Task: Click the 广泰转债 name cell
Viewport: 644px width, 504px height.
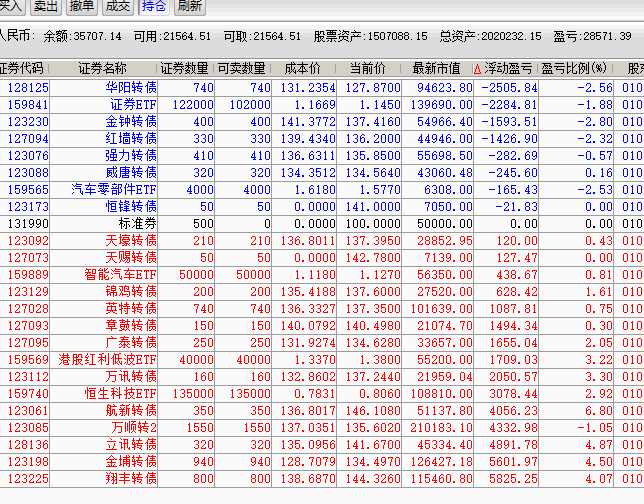Action: 131,343
